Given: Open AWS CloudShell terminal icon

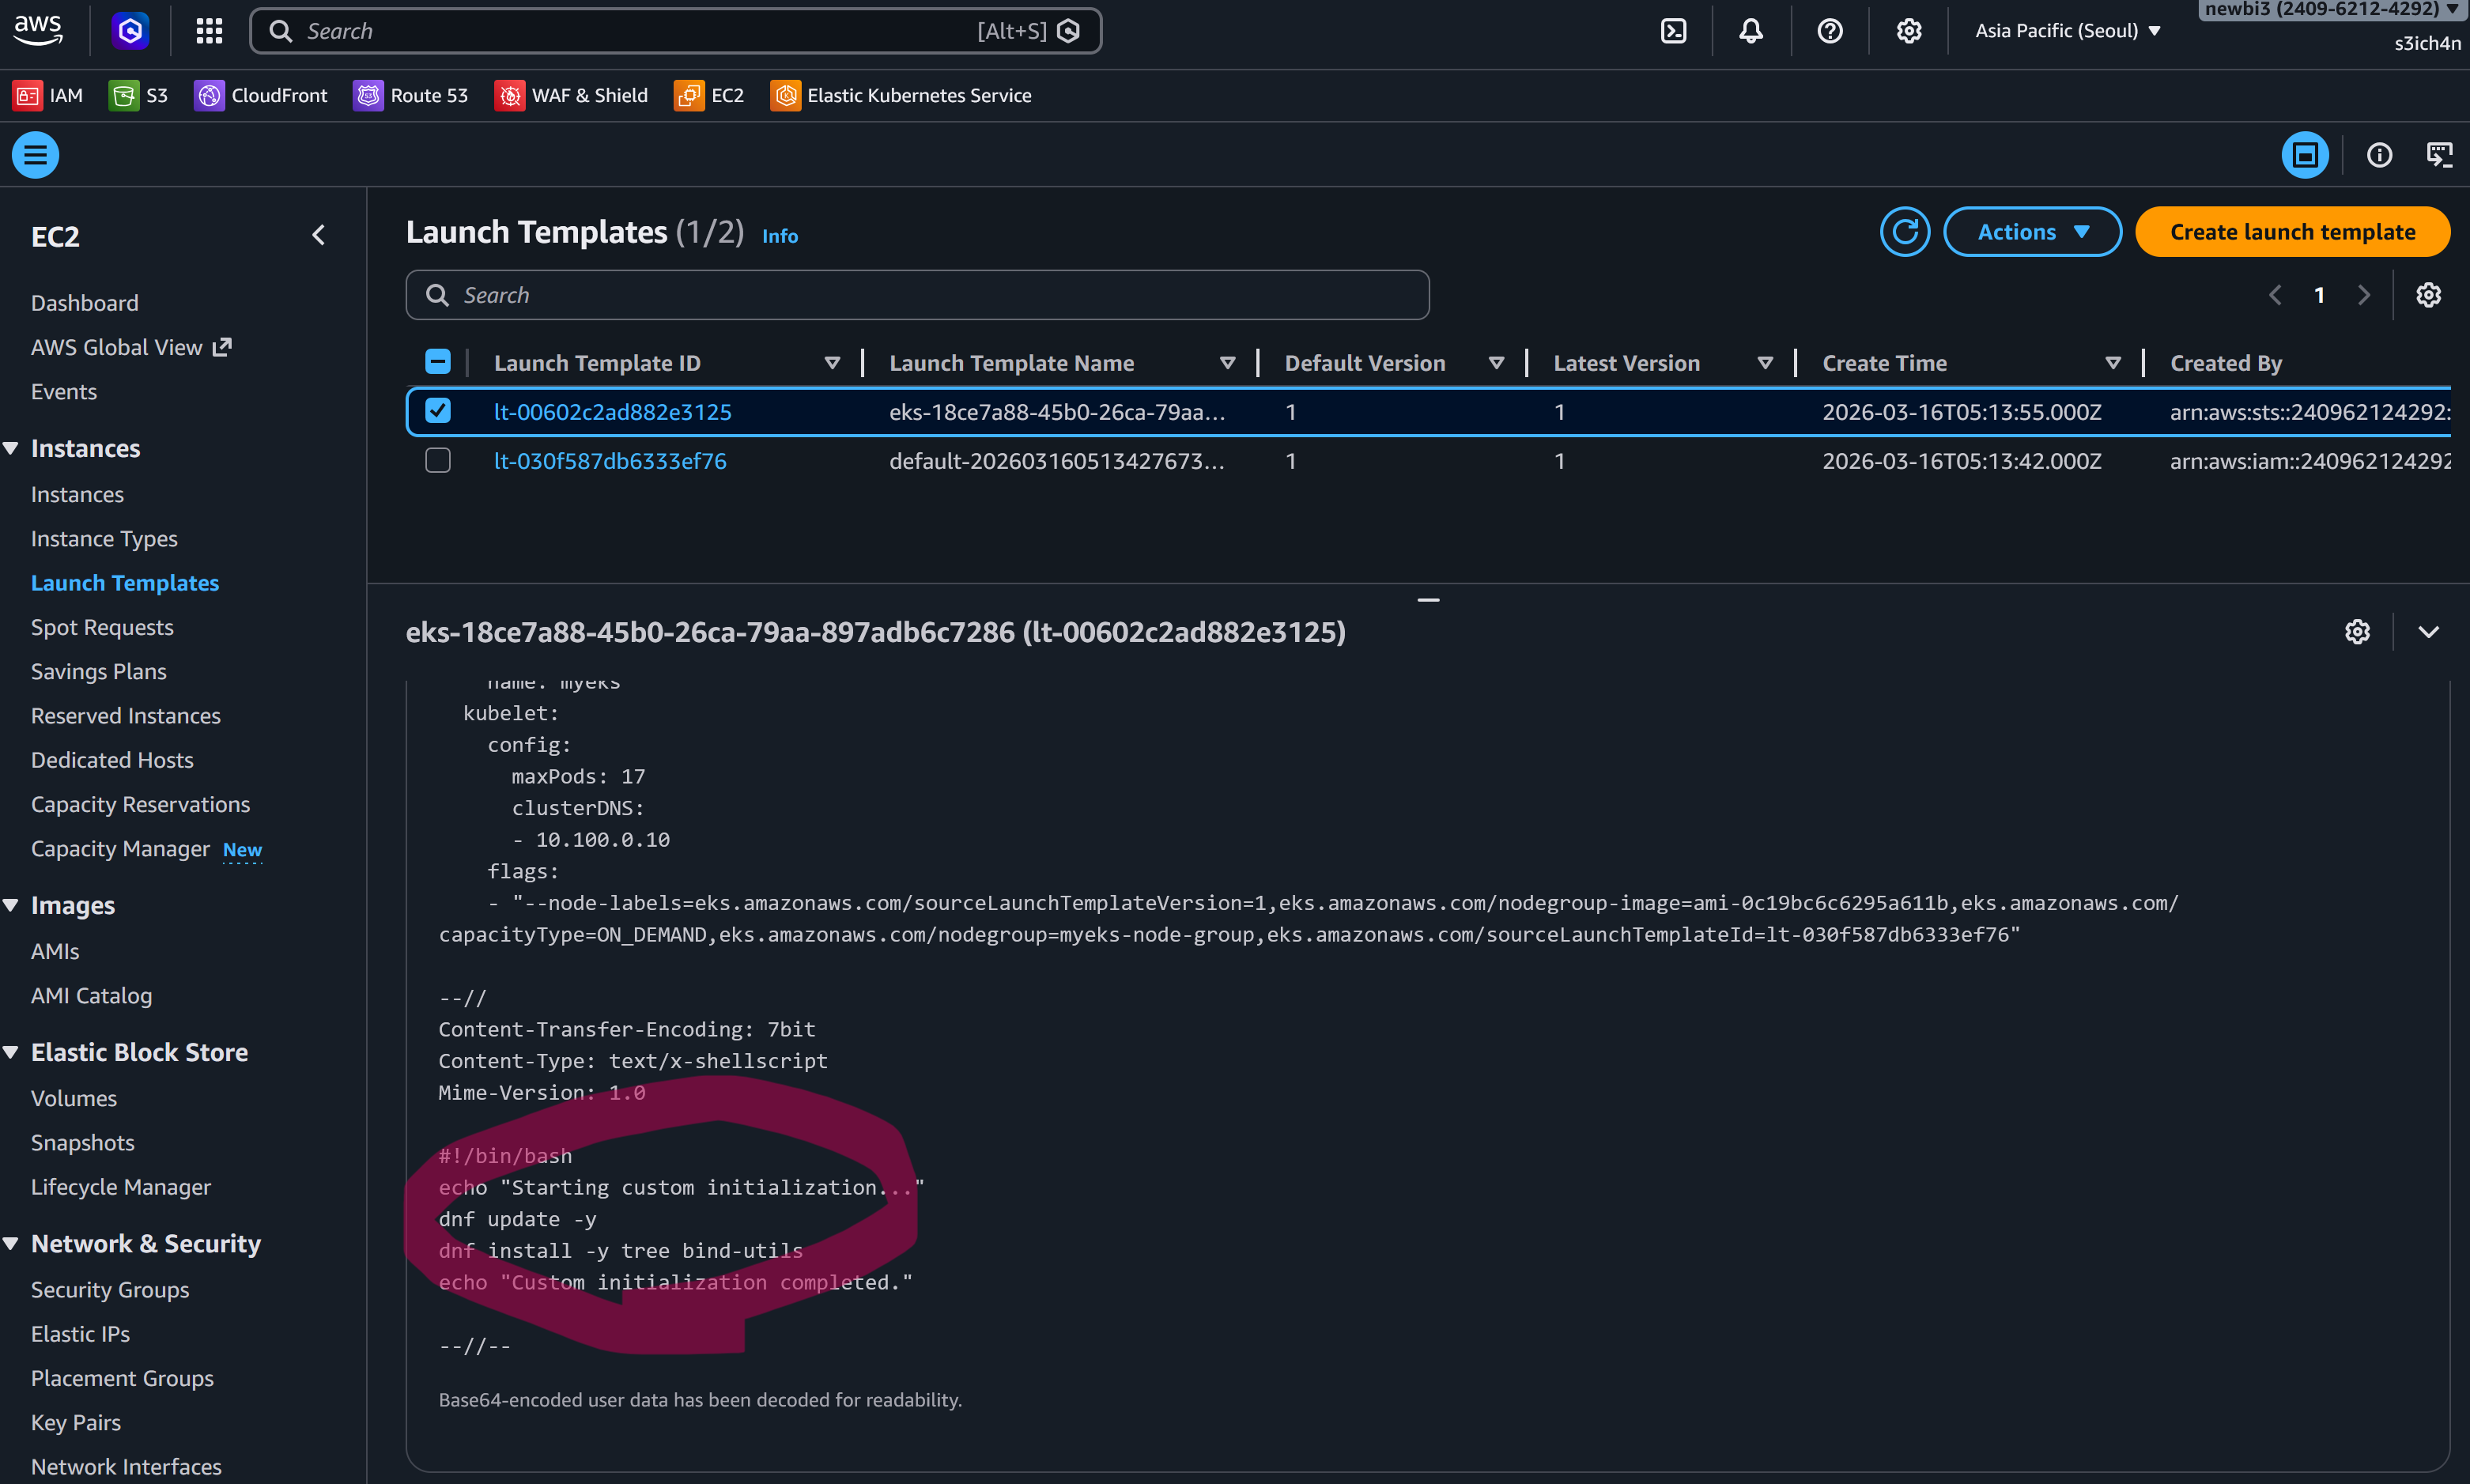Looking at the screenshot, I should (x=1673, y=31).
